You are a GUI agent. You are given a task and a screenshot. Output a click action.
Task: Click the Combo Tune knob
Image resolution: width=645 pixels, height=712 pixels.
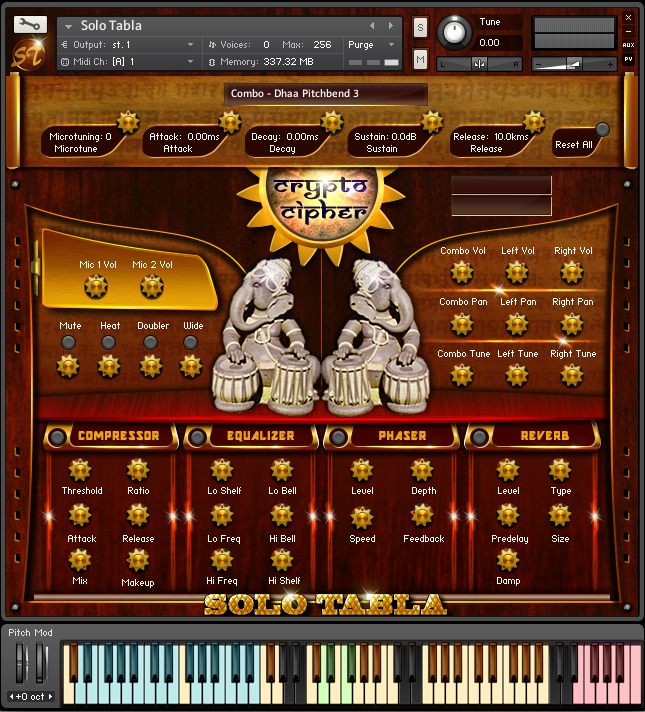(x=462, y=376)
